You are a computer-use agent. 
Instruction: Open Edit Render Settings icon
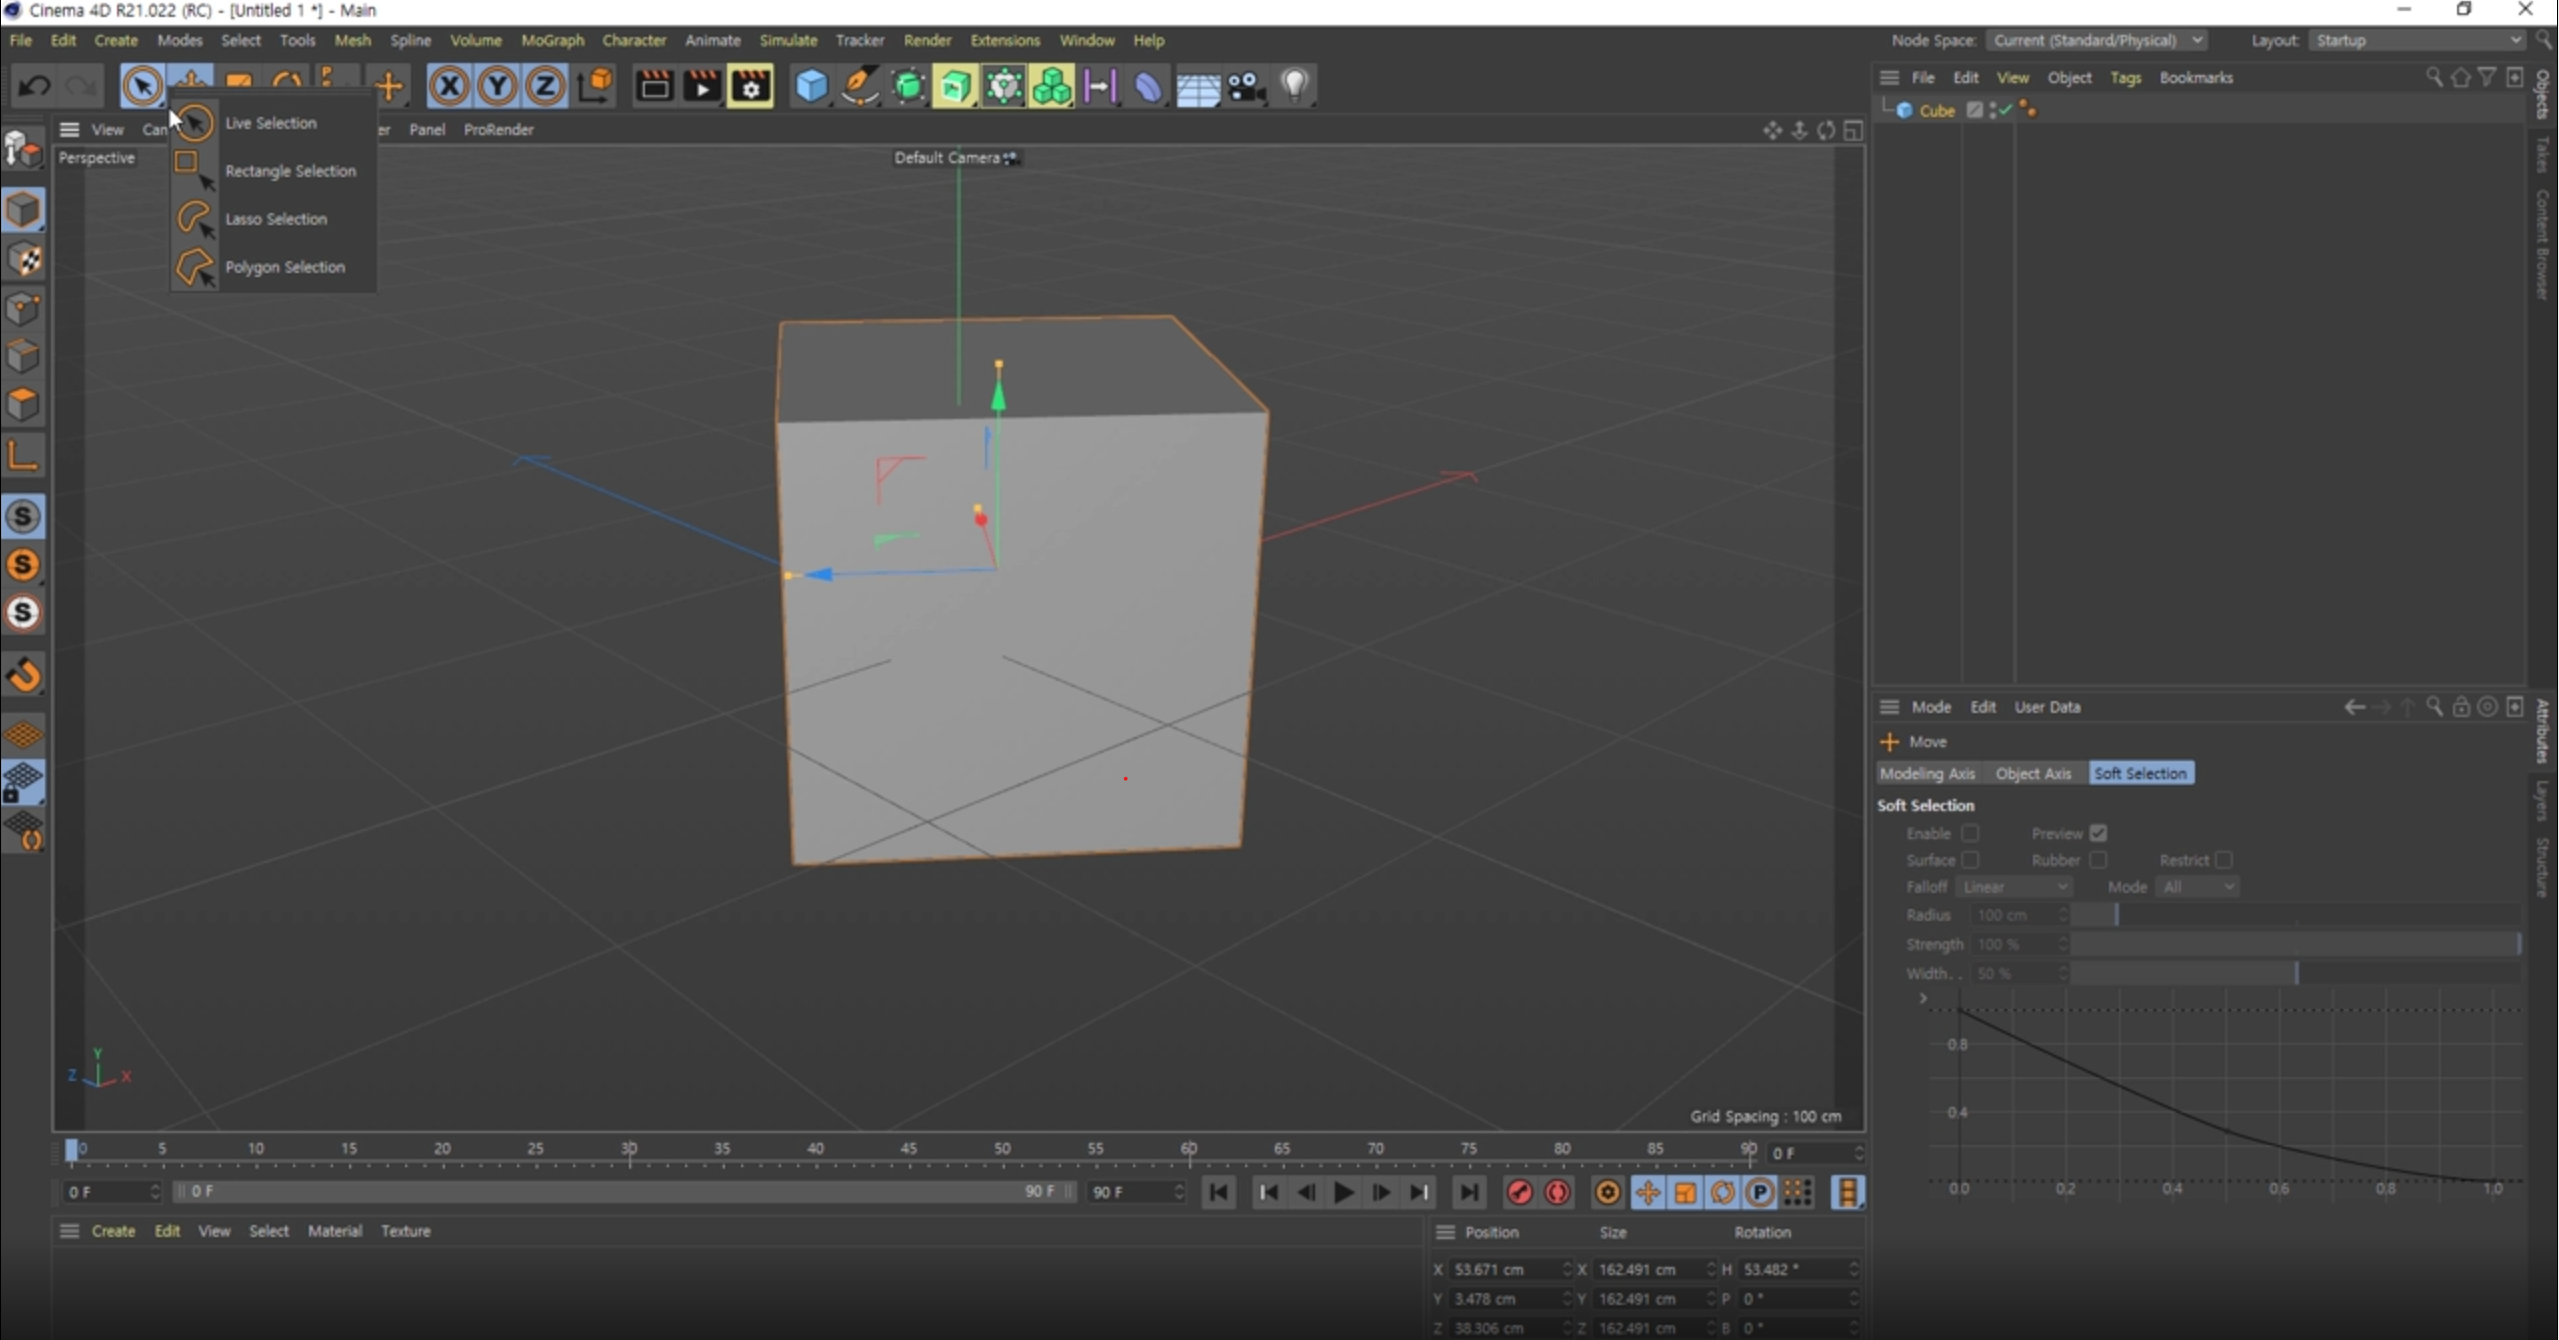point(750,87)
